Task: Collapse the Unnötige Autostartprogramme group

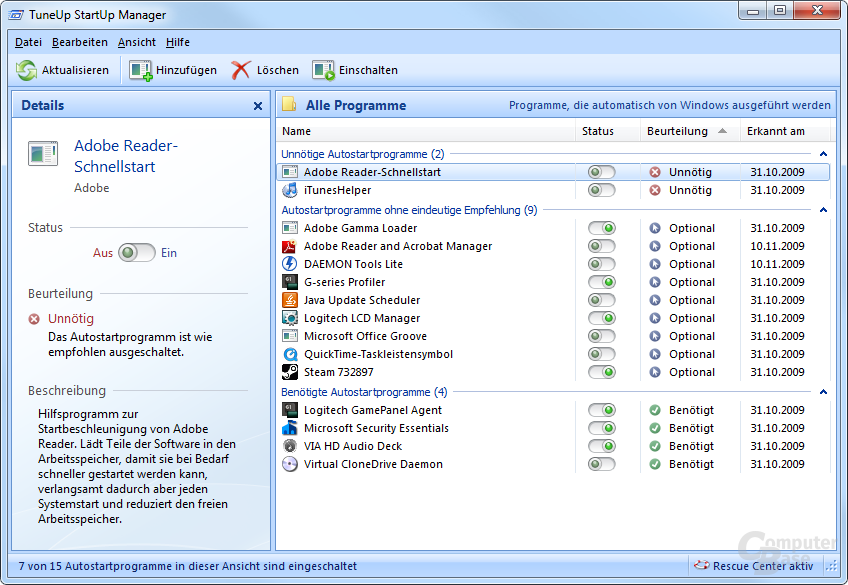Action: 823,154
